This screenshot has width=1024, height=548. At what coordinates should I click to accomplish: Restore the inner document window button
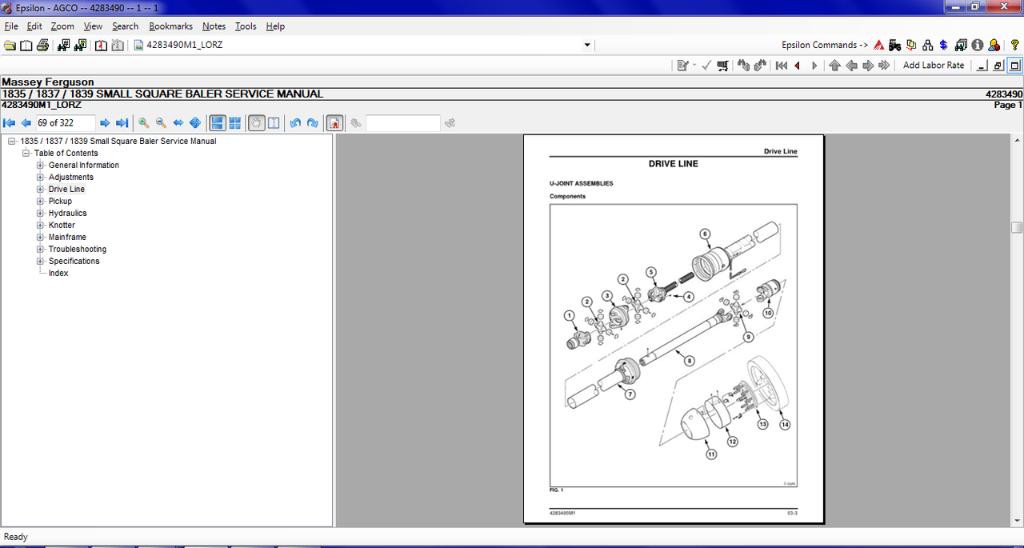click(997, 65)
